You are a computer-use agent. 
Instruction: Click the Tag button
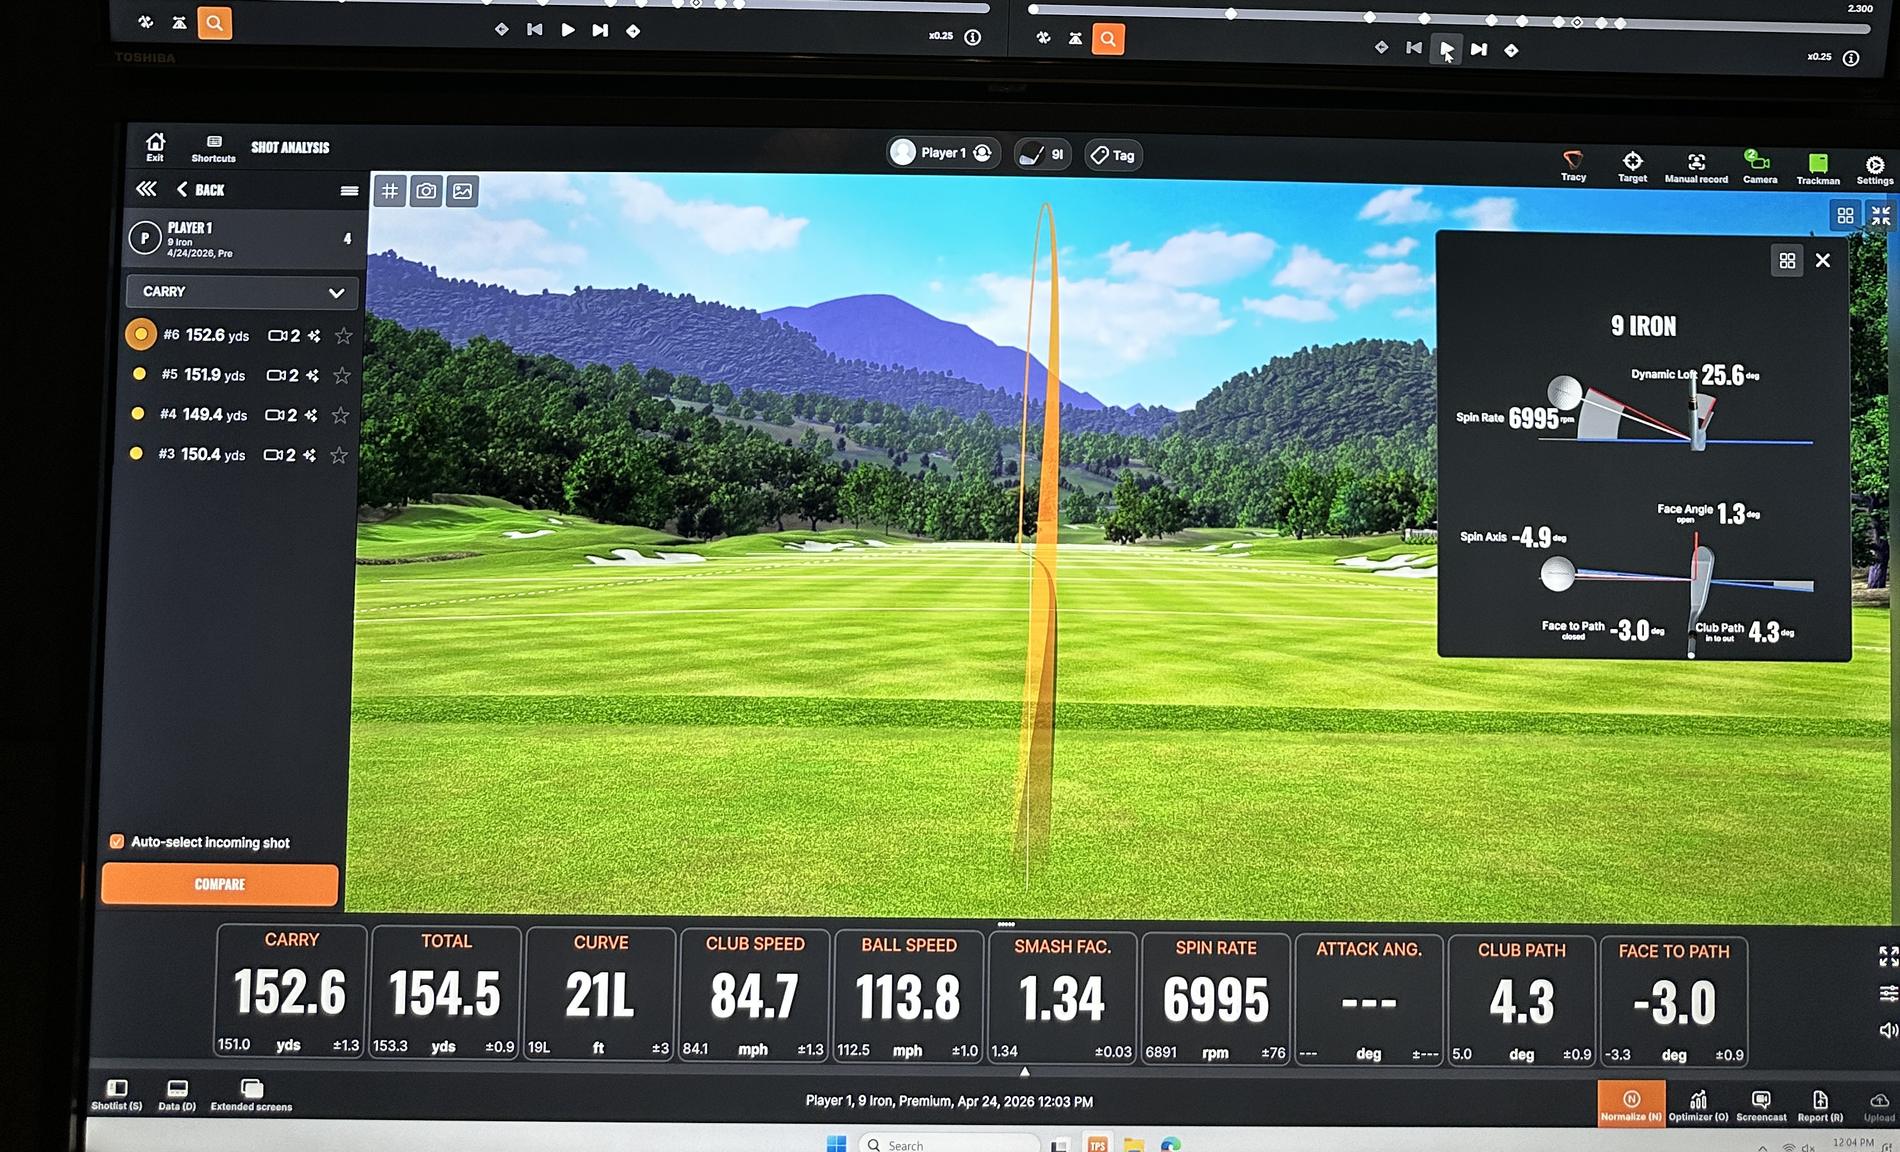click(x=1113, y=155)
